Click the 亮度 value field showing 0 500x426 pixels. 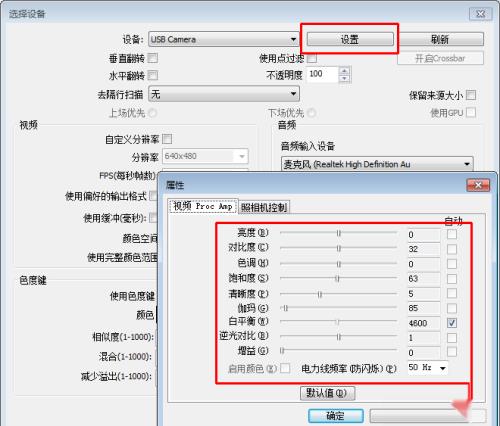424,235
